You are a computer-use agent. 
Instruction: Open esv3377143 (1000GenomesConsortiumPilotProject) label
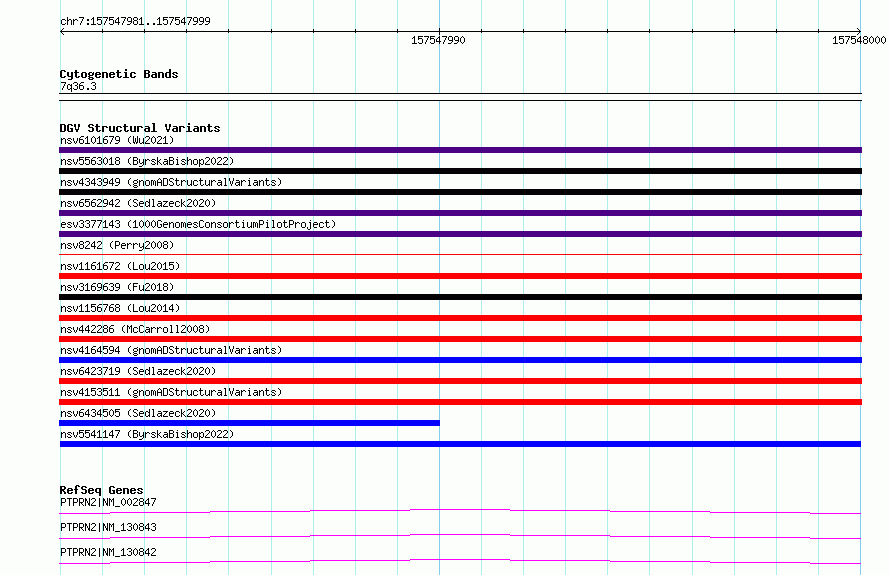pos(198,224)
